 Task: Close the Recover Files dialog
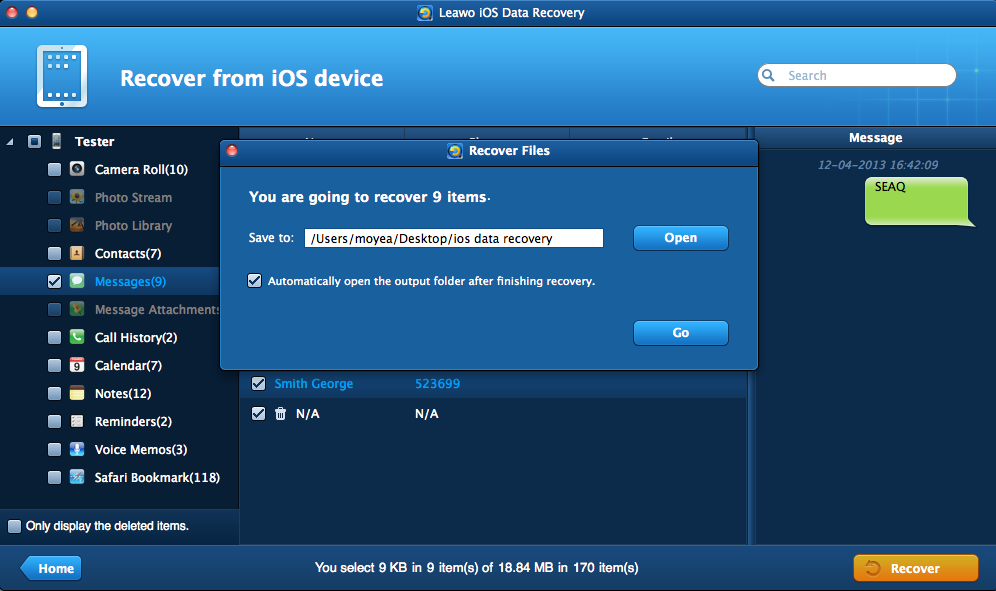232,151
